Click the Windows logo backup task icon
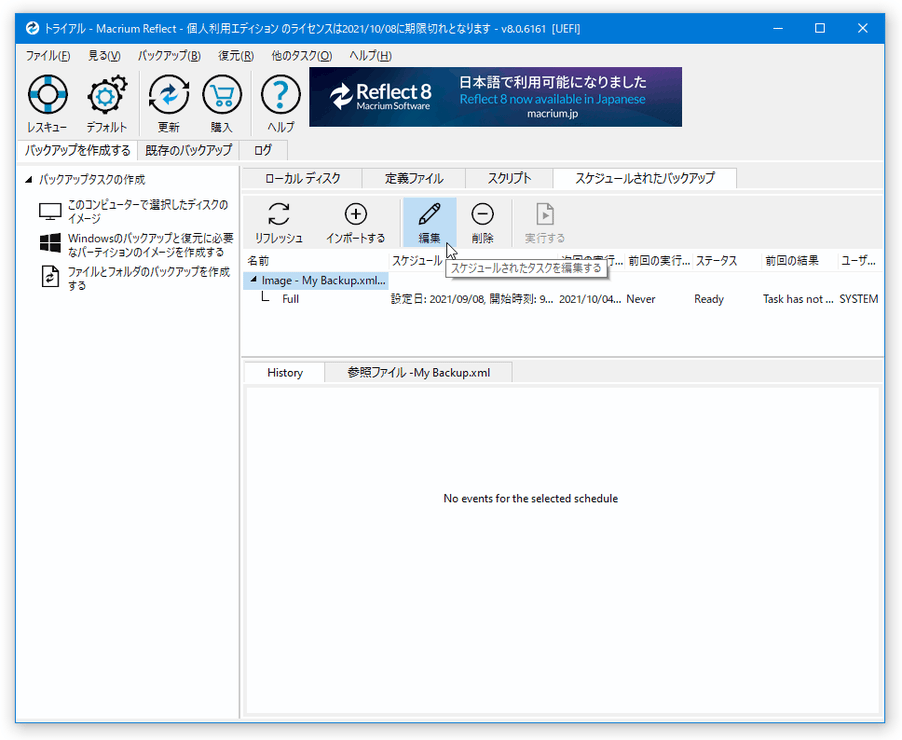 point(50,243)
